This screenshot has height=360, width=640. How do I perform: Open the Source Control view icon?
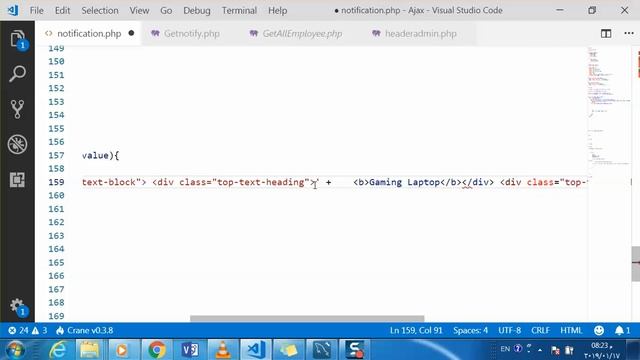point(17,109)
